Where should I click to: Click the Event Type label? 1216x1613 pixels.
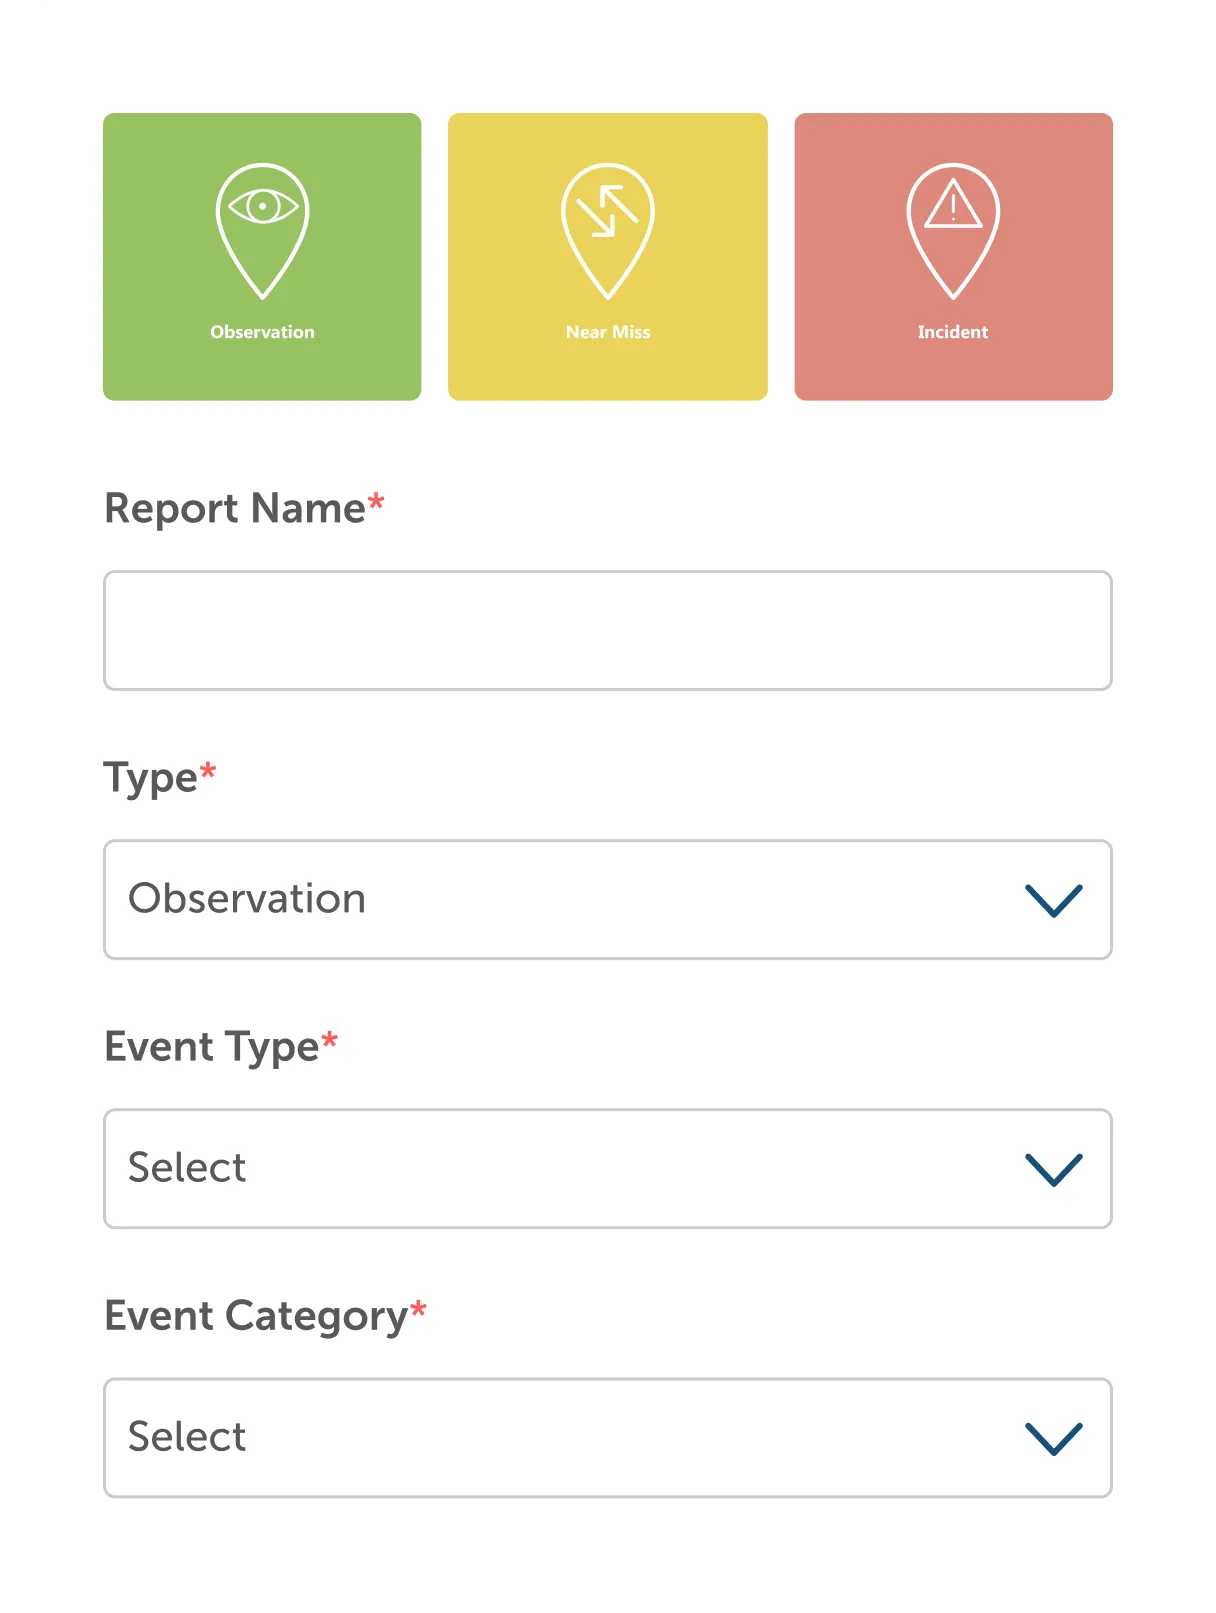point(221,1048)
